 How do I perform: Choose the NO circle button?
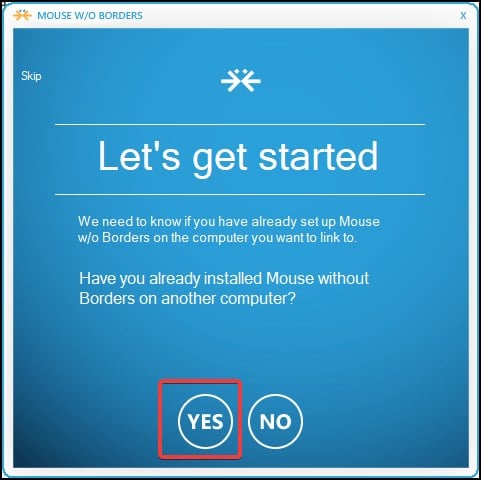click(x=275, y=421)
